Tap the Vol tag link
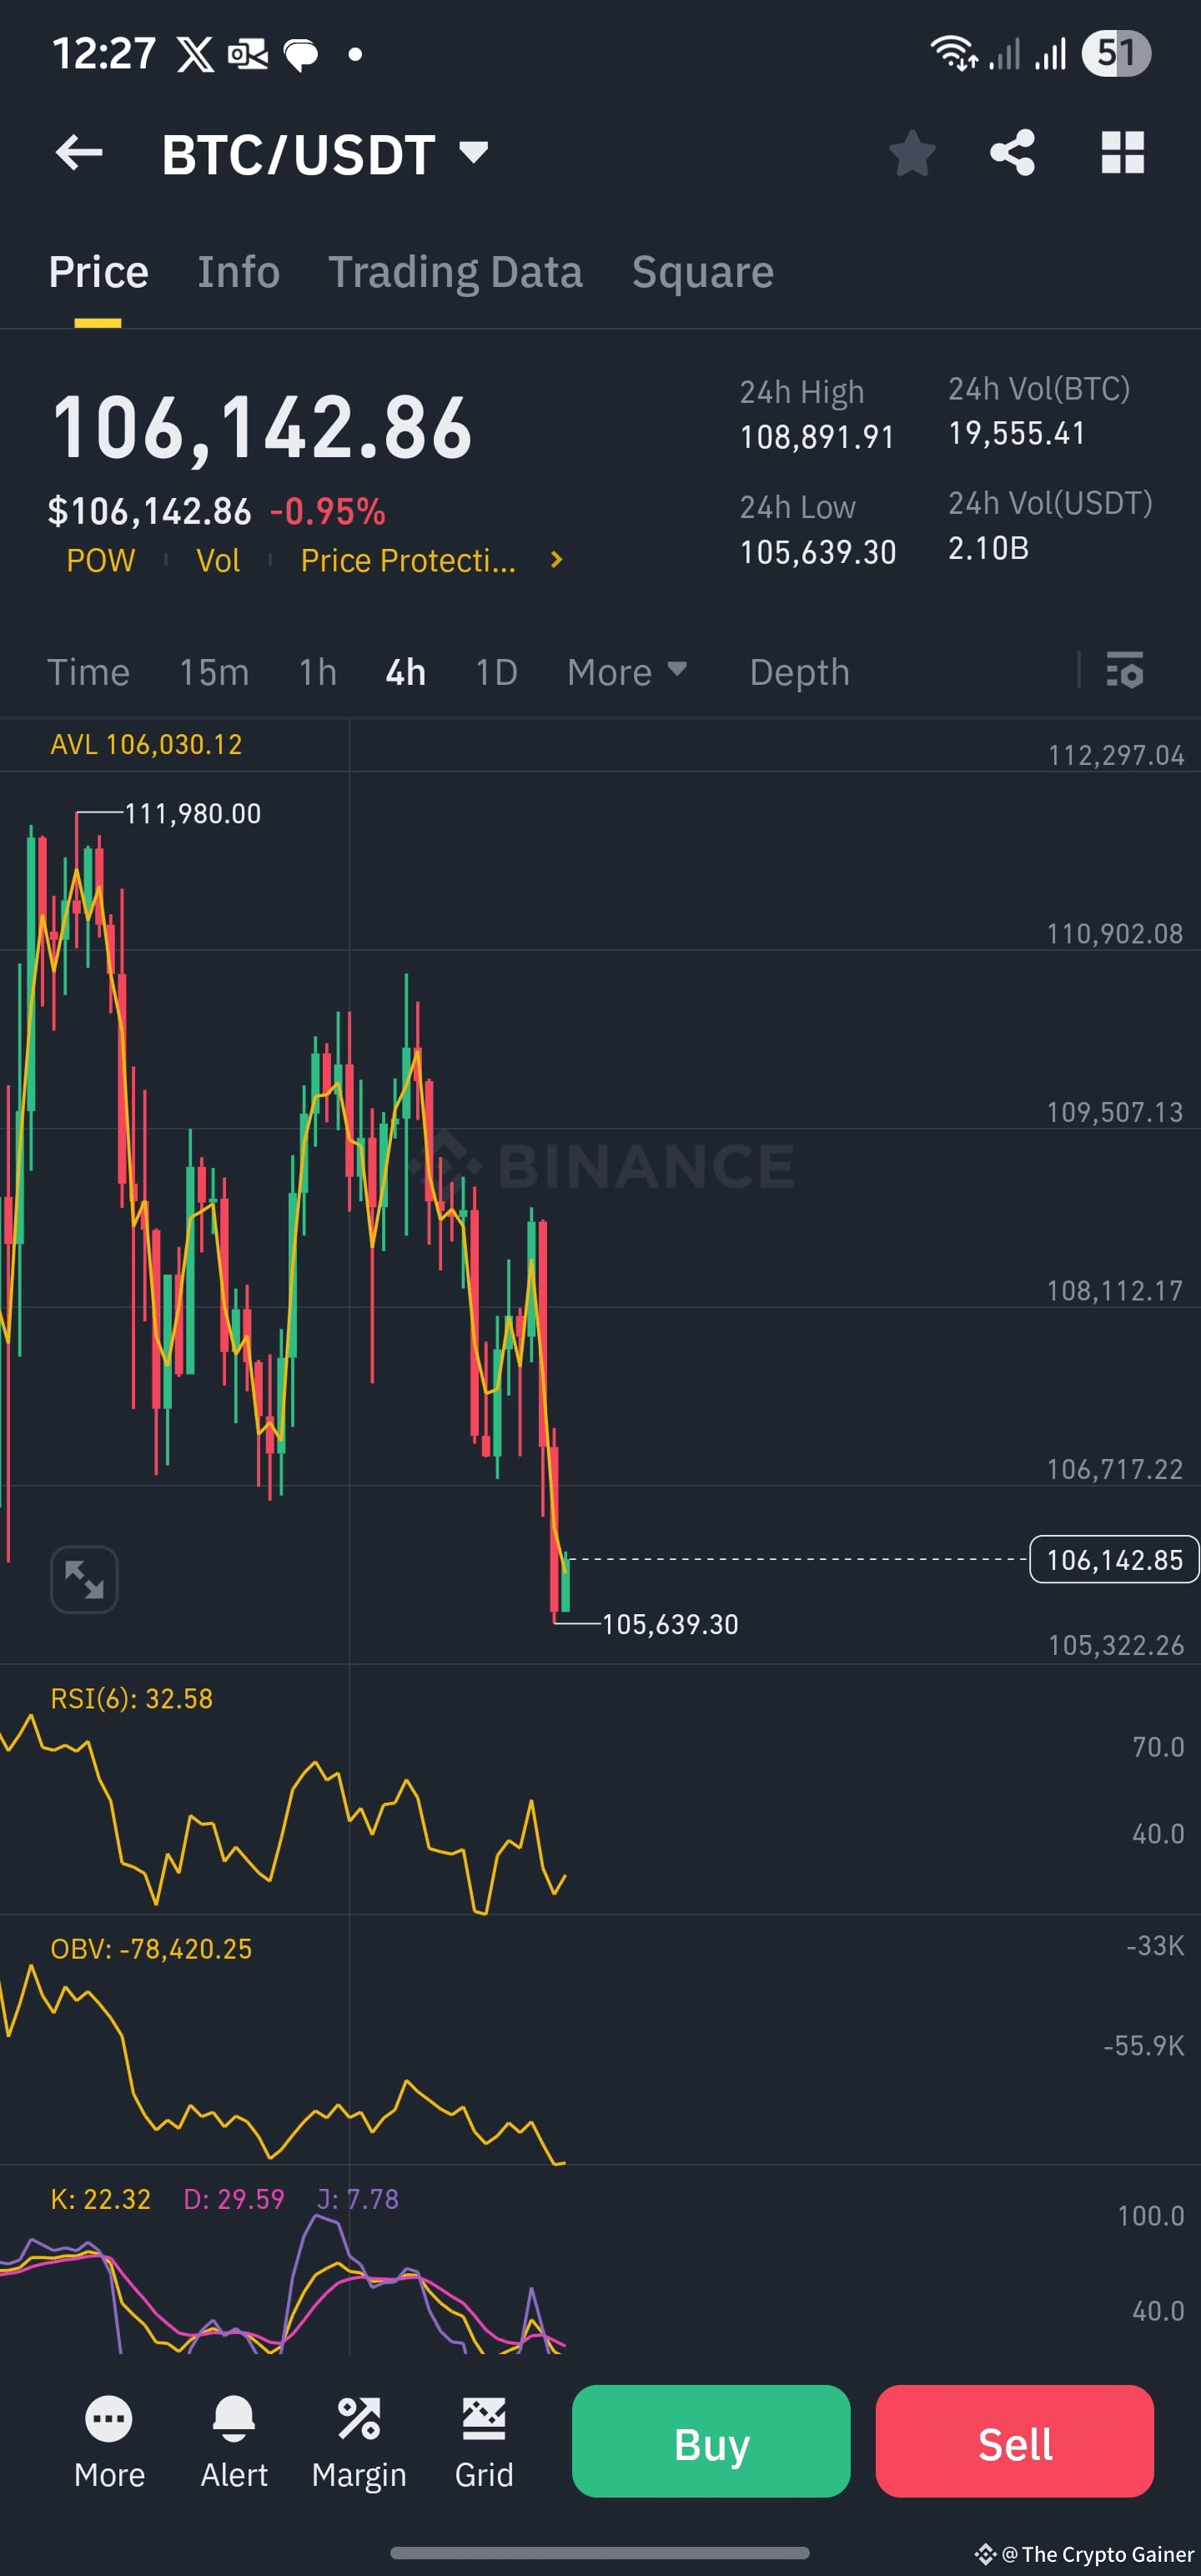Image resolution: width=1201 pixels, height=2576 pixels. tap(218, 560)
